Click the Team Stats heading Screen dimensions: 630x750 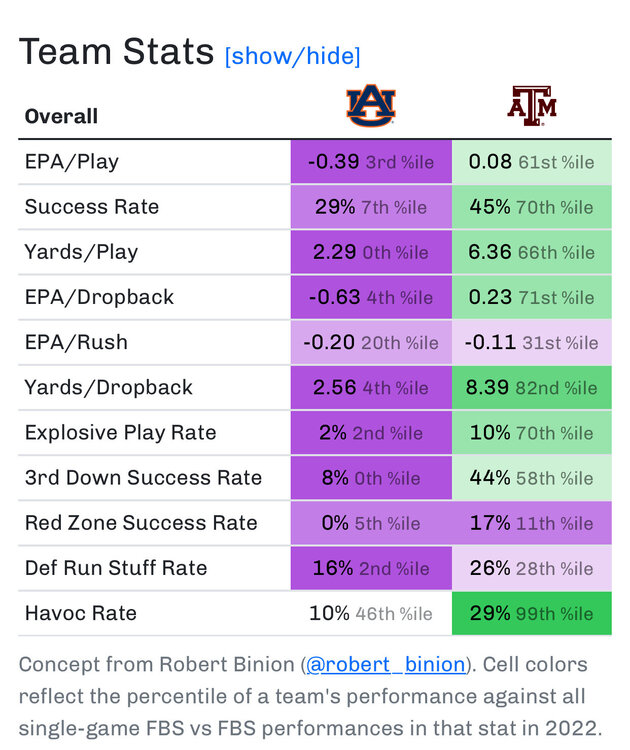click(x=116, y=52)
